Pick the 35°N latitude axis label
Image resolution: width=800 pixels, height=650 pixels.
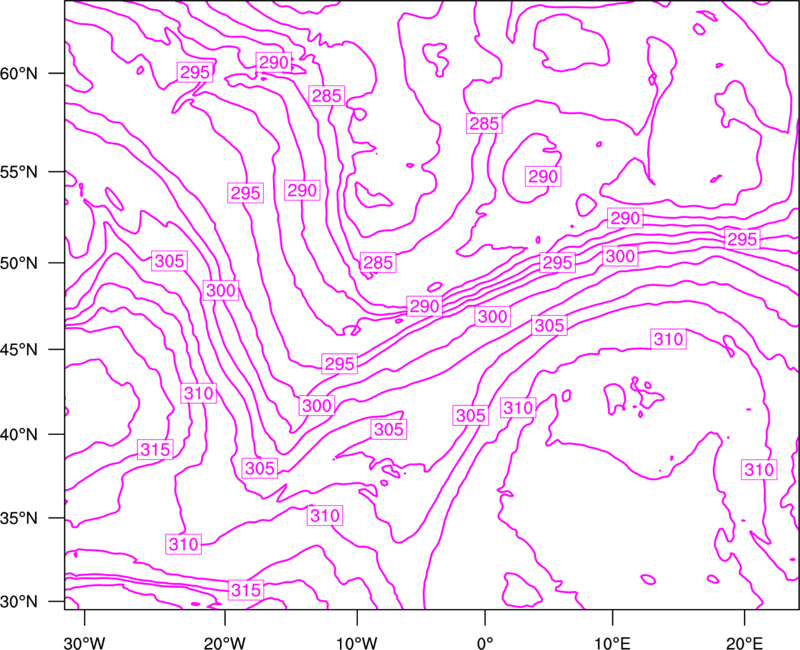[x=19, y=518]
